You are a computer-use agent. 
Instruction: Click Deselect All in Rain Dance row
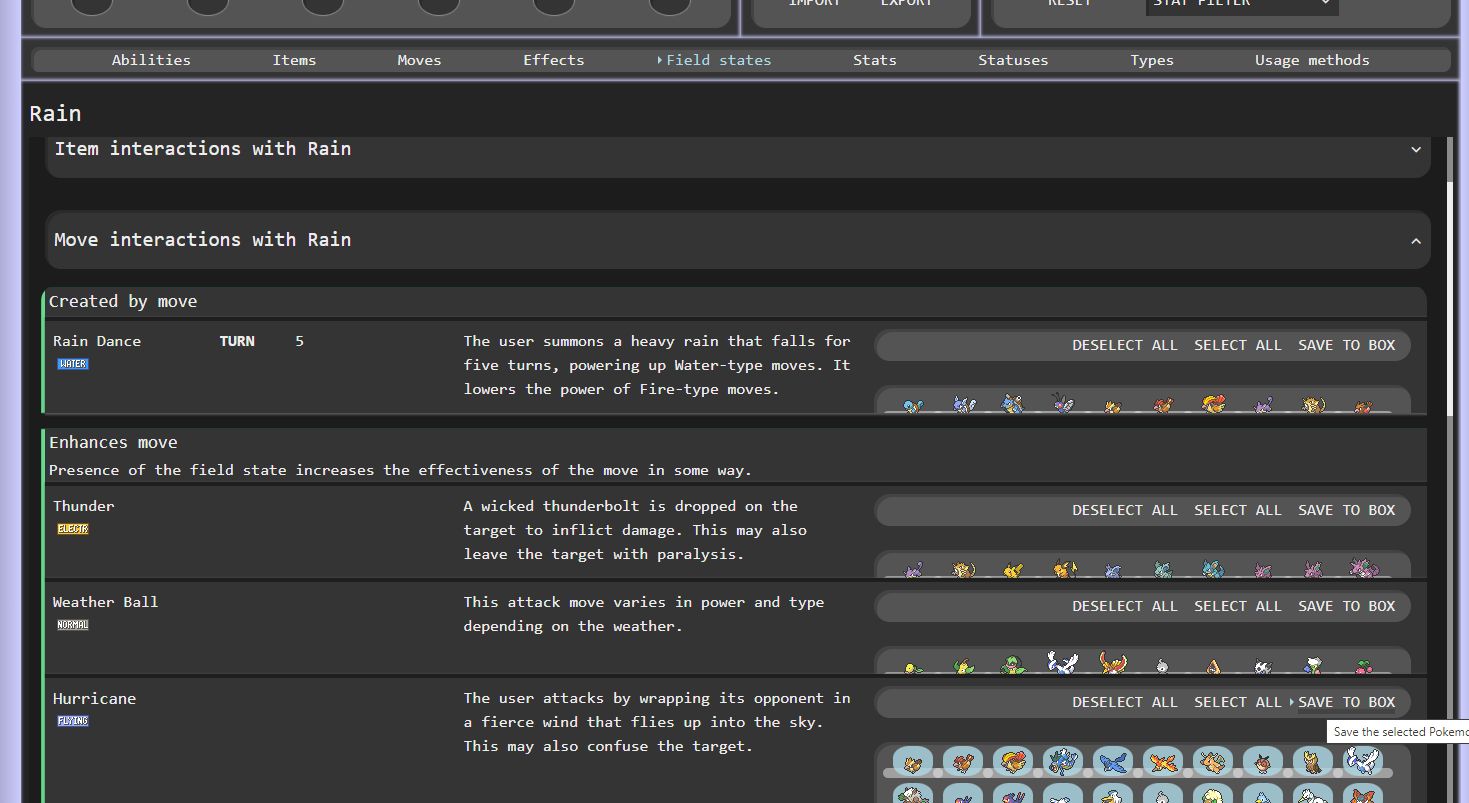1125,345
